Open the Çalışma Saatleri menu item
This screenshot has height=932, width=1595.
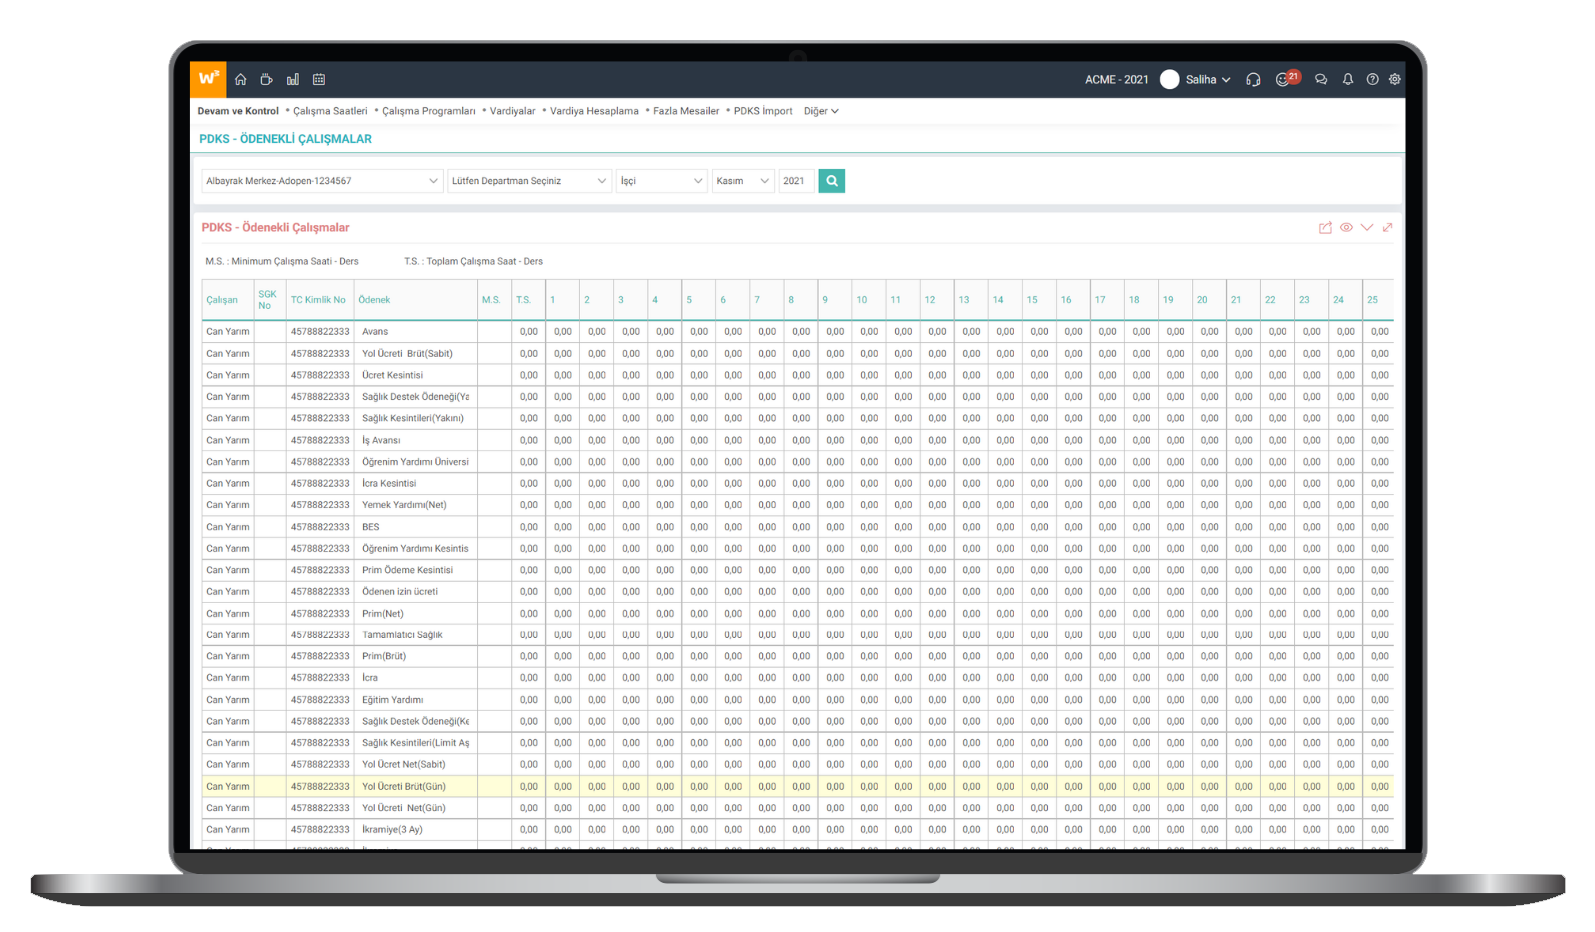click(x=330, y=111)
